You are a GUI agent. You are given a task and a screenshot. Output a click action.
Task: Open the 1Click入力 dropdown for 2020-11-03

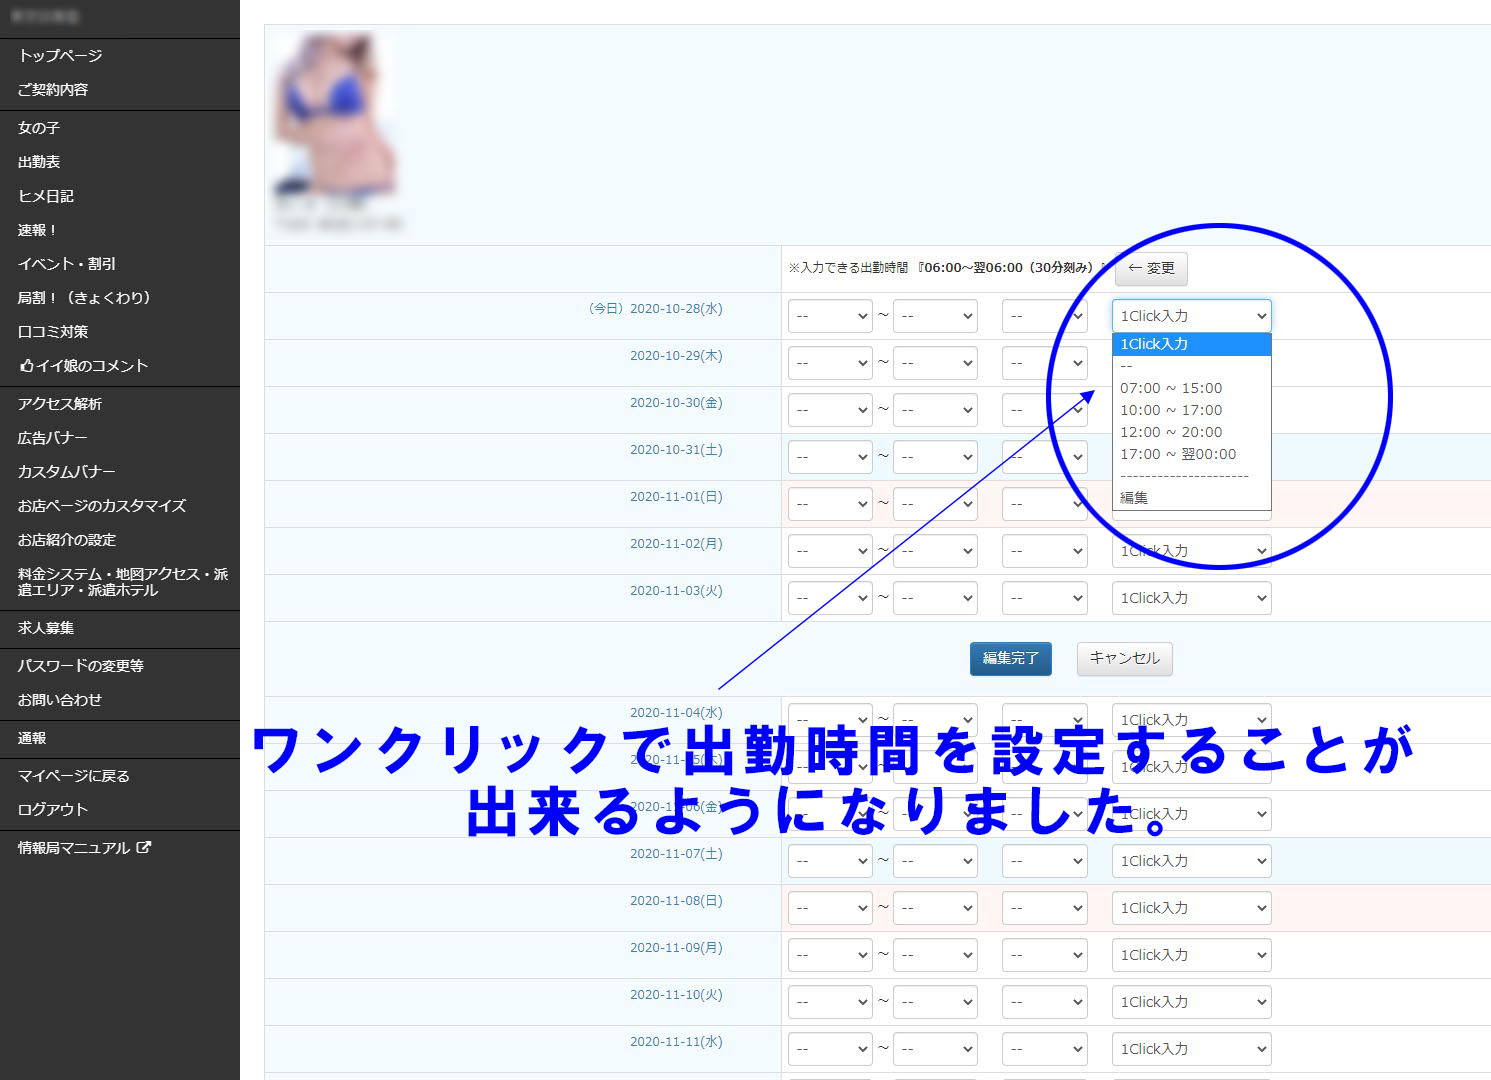tap(1191, 598)
